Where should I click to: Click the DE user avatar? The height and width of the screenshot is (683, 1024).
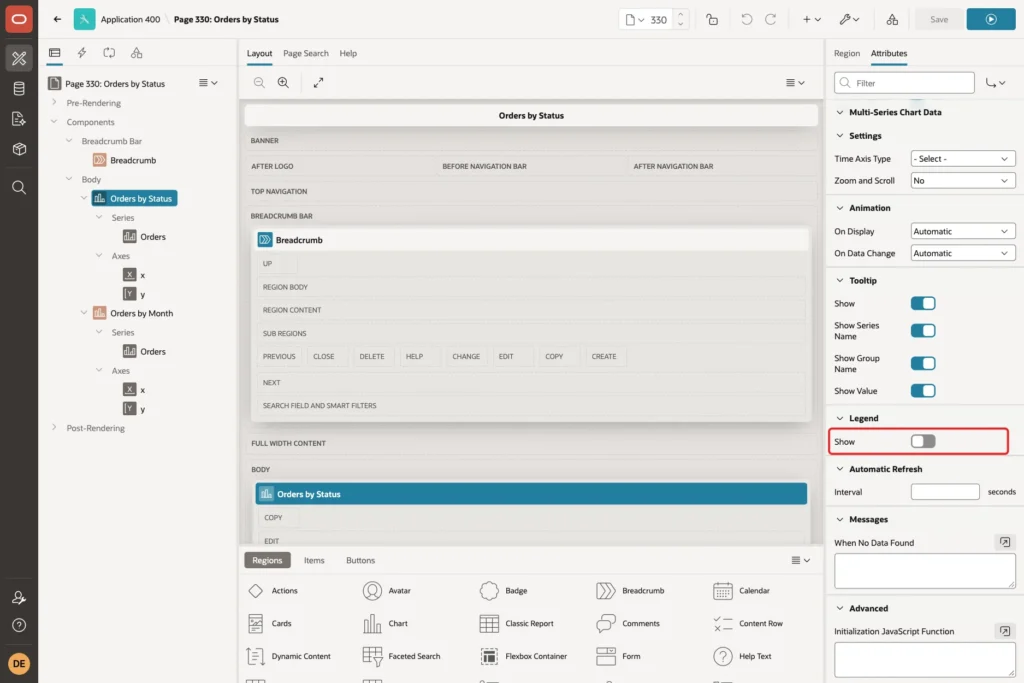pos(19,663)
